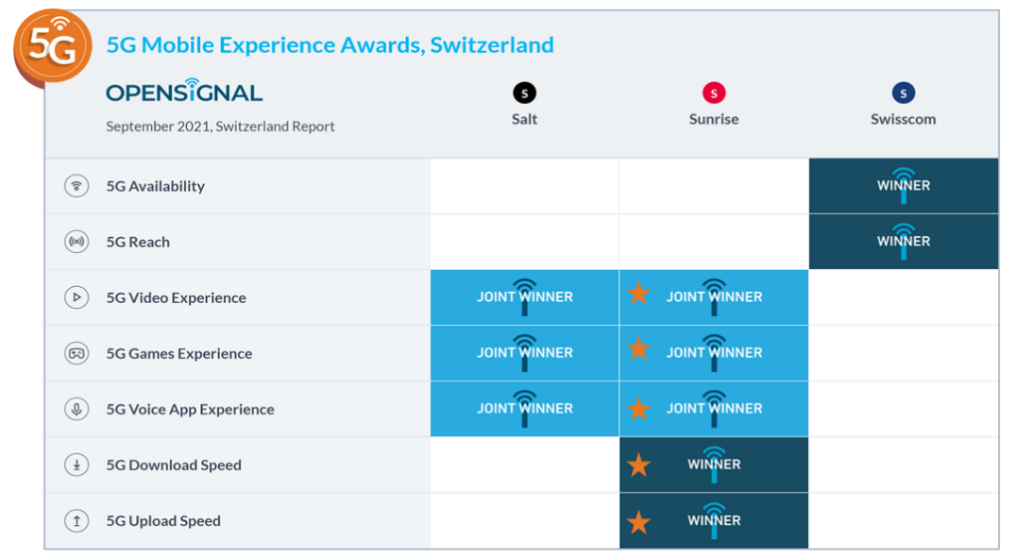Click the black Salt operator logo
Image resolution: width=1017 pixels, height=557 pixels.
[524, 93]
